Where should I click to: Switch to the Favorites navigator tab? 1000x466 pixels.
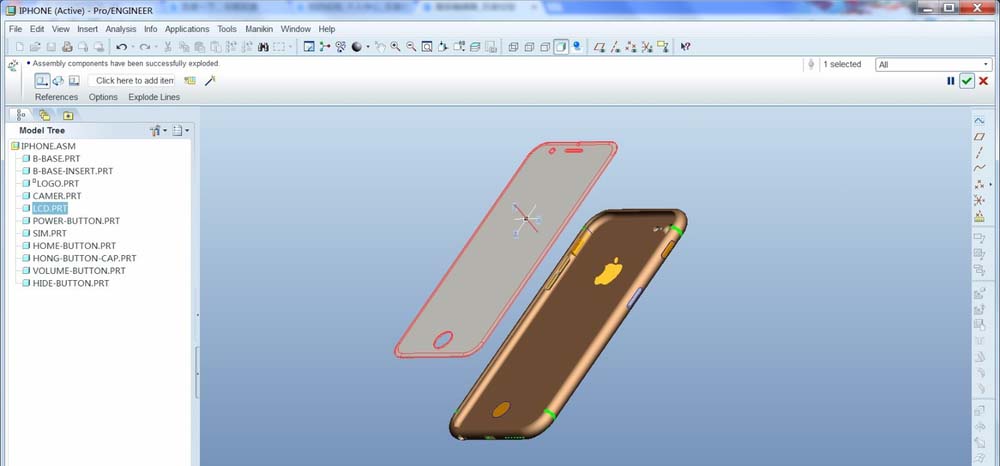pyautogui.click(x=68, y=115)
